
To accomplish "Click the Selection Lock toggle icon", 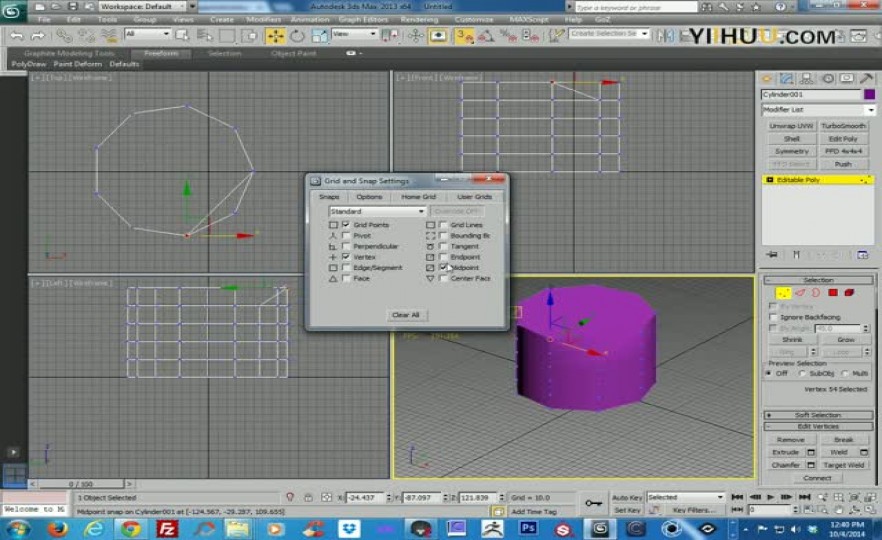I will (x=308, y=498).
